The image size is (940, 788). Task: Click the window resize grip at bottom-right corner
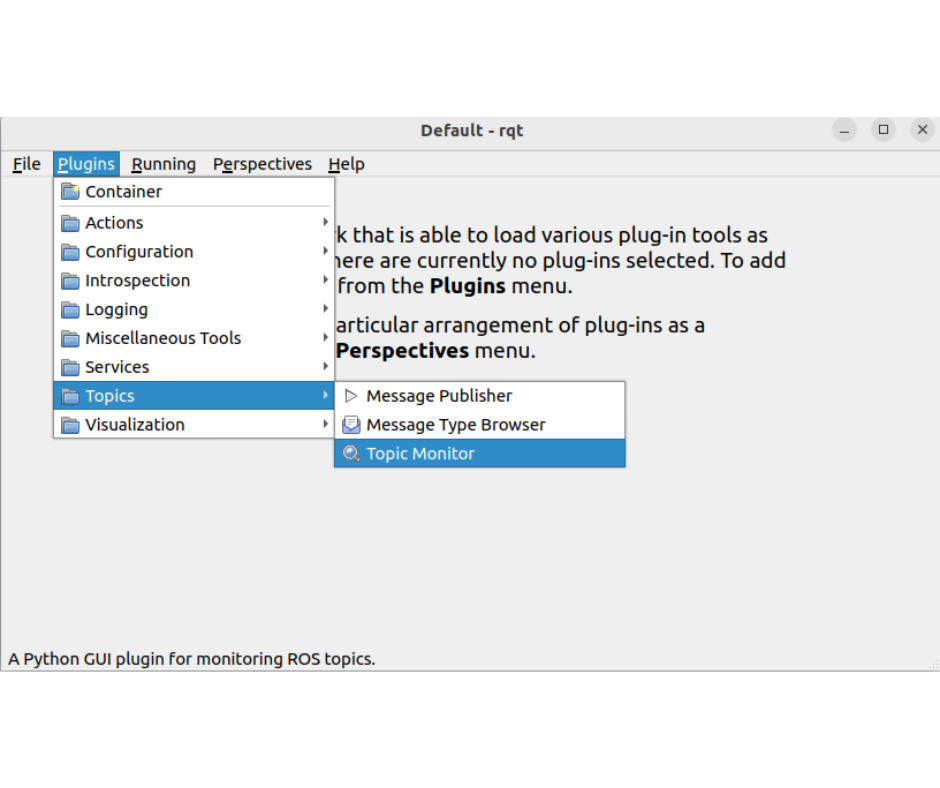[933, 664]
